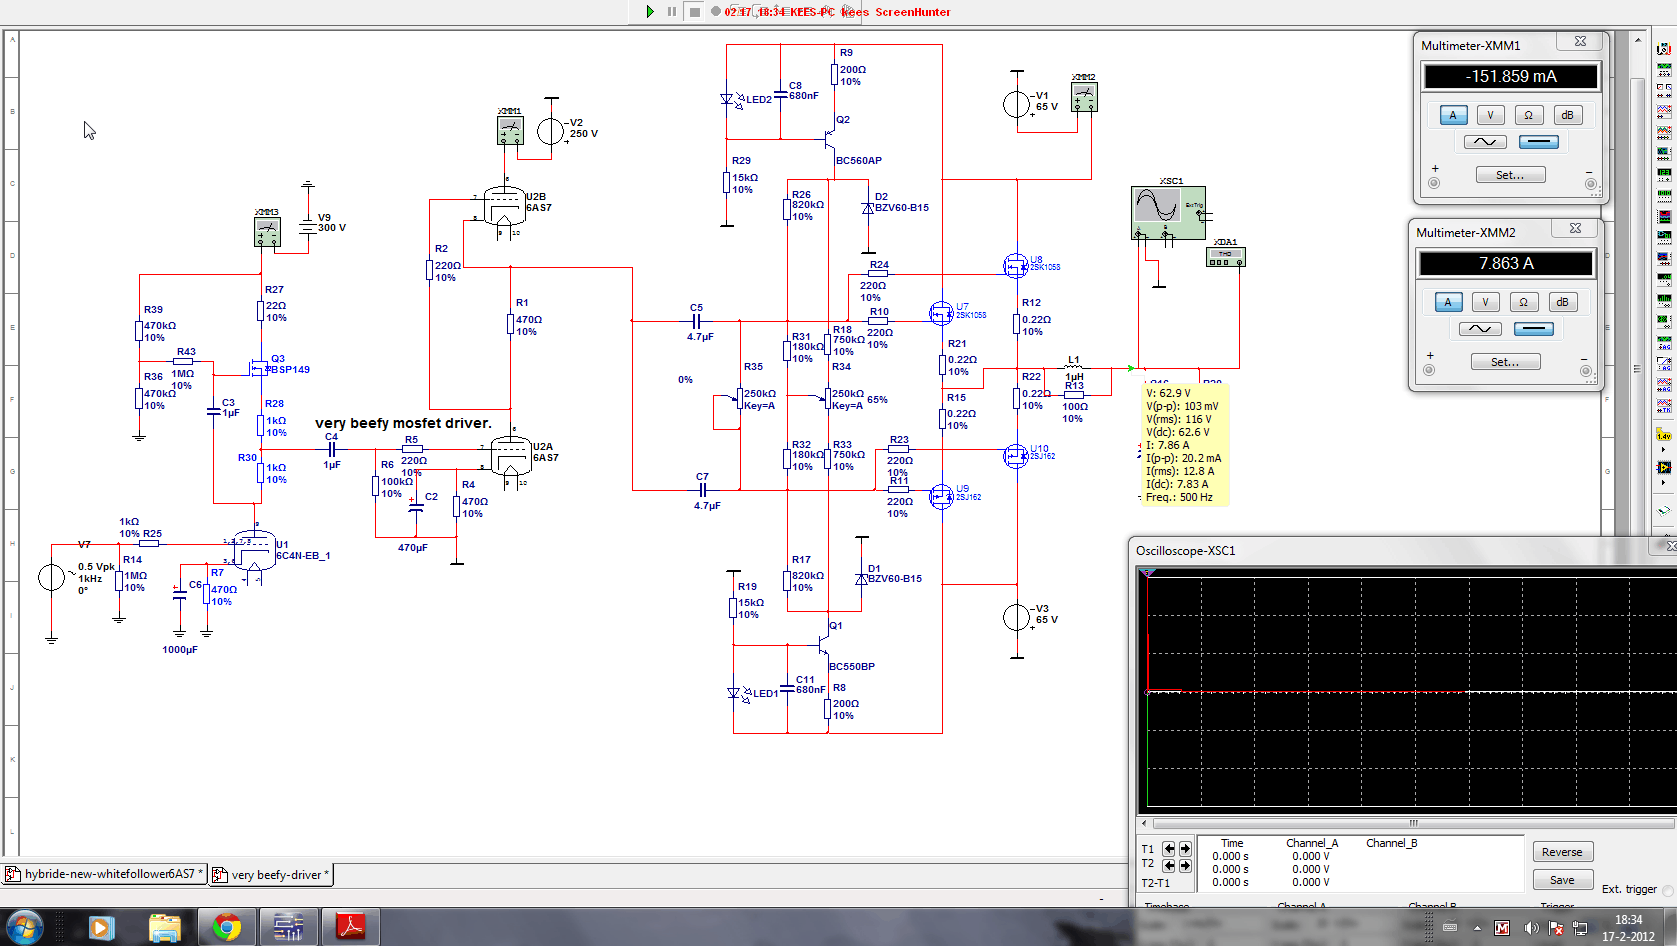Select the two-channel Oscilloscope instrument icon

point(1664,112)
